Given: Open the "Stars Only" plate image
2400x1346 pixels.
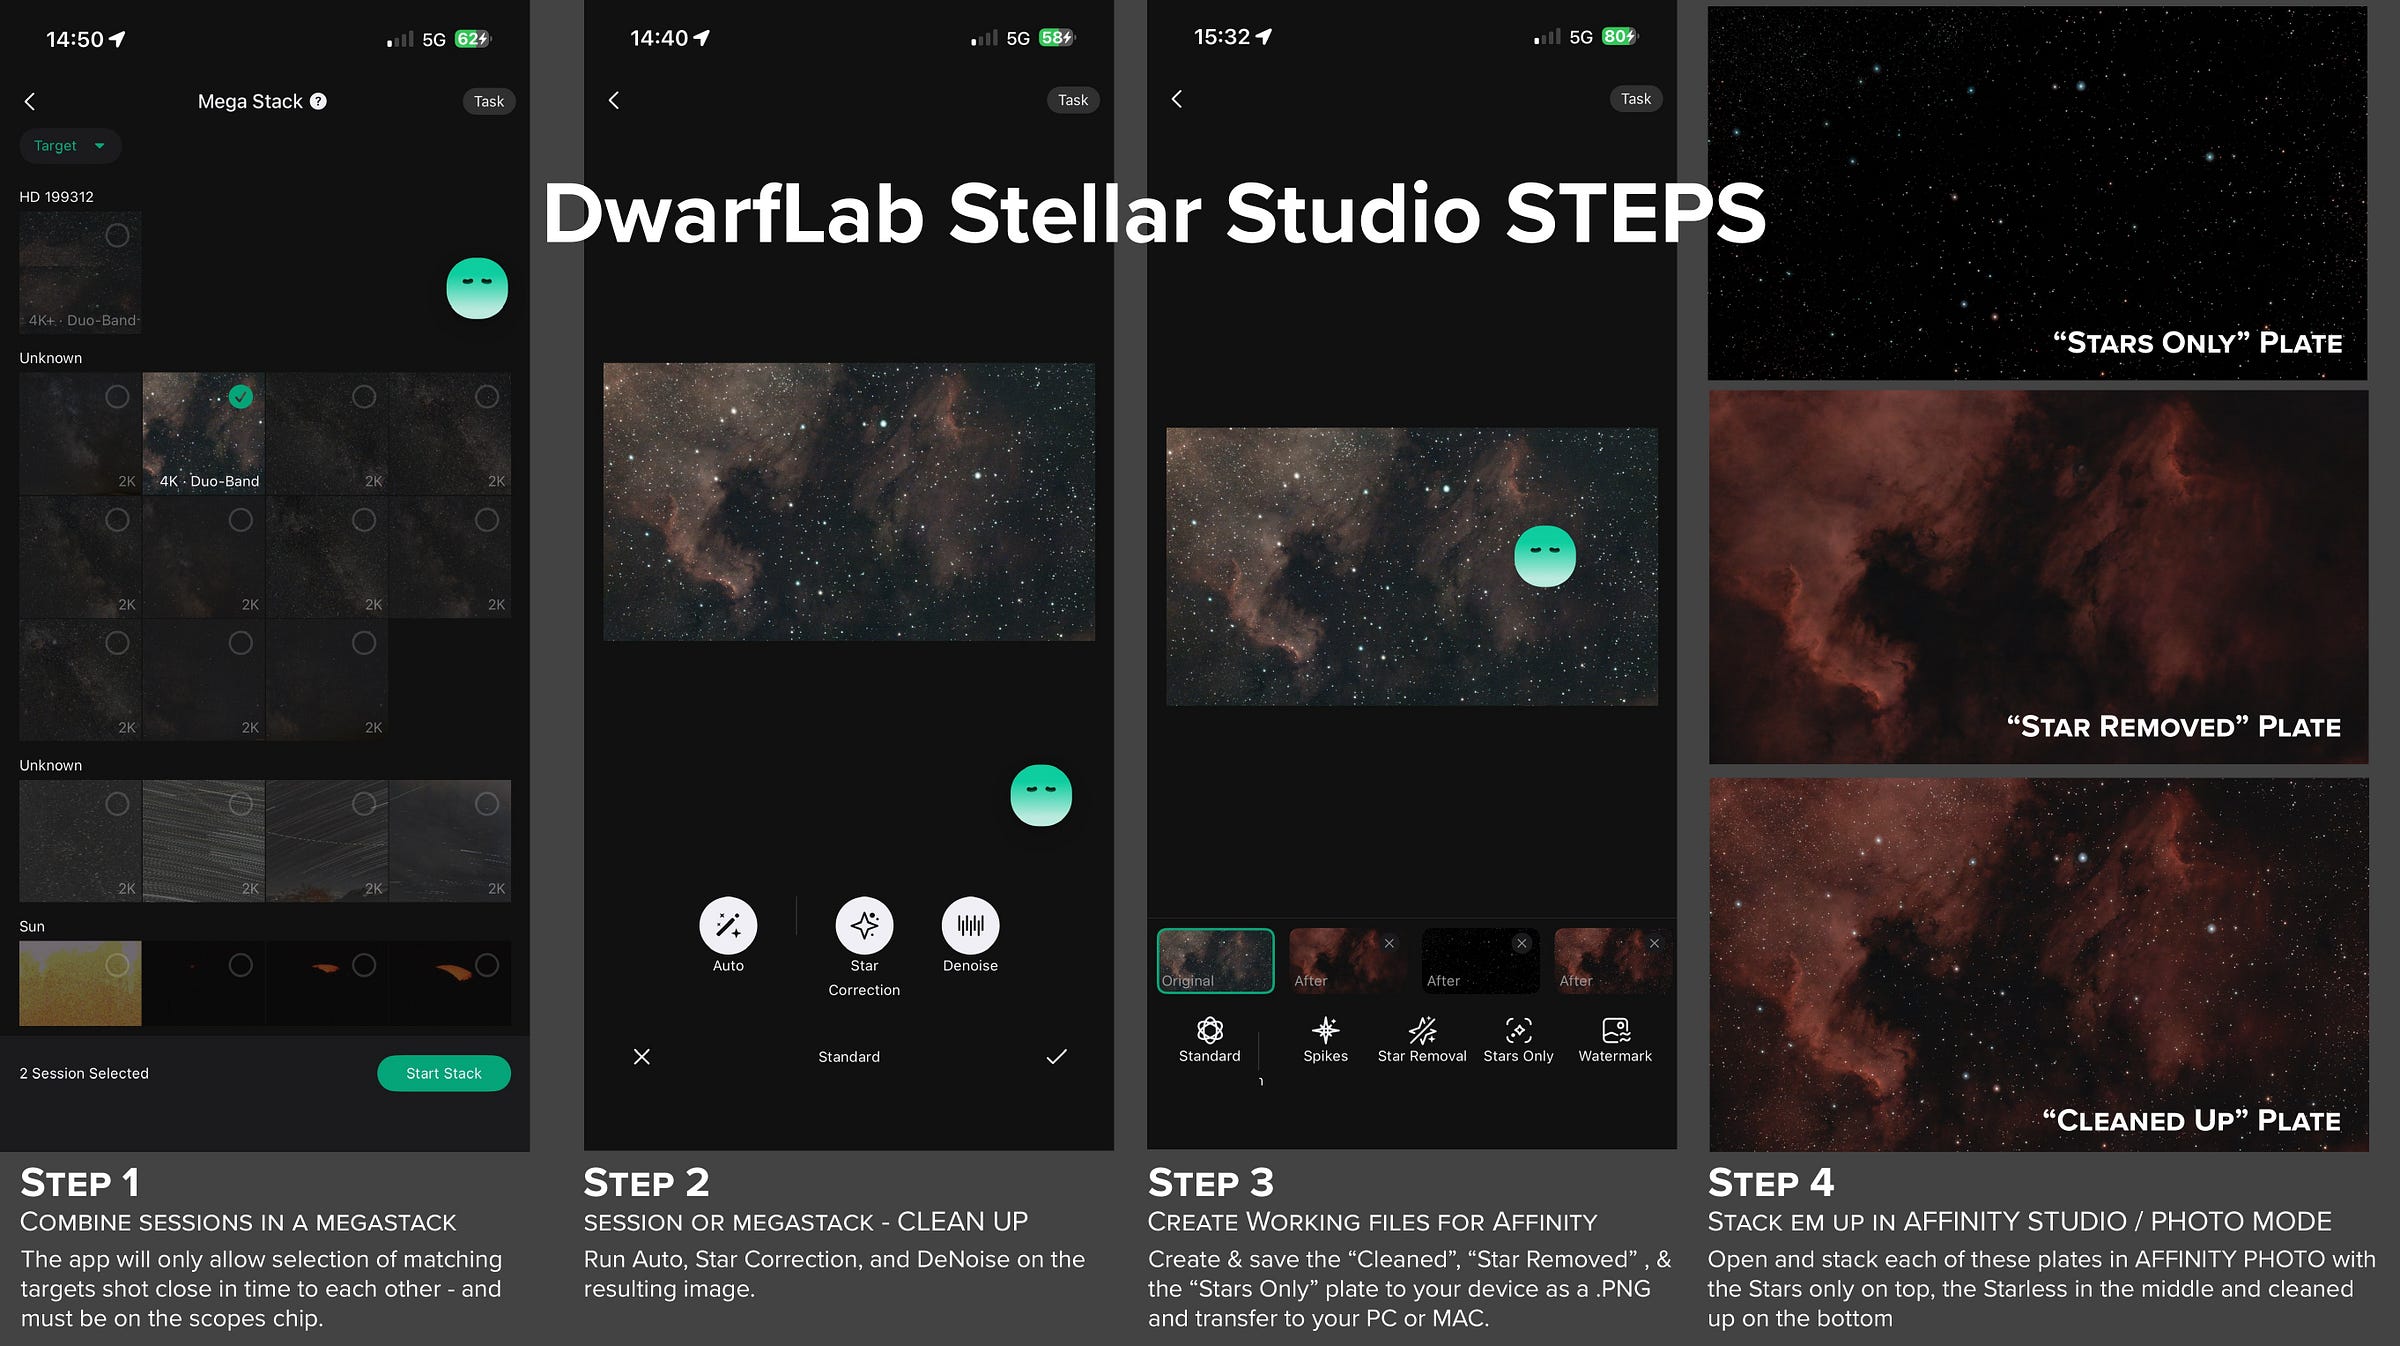Looking at the screenshot, I should point(2037,193).
